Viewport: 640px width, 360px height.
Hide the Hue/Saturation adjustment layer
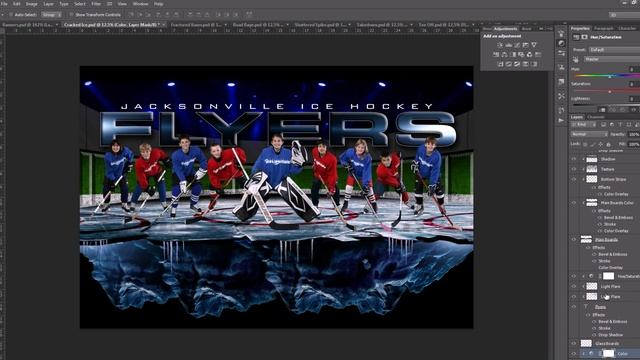[573, 276]
